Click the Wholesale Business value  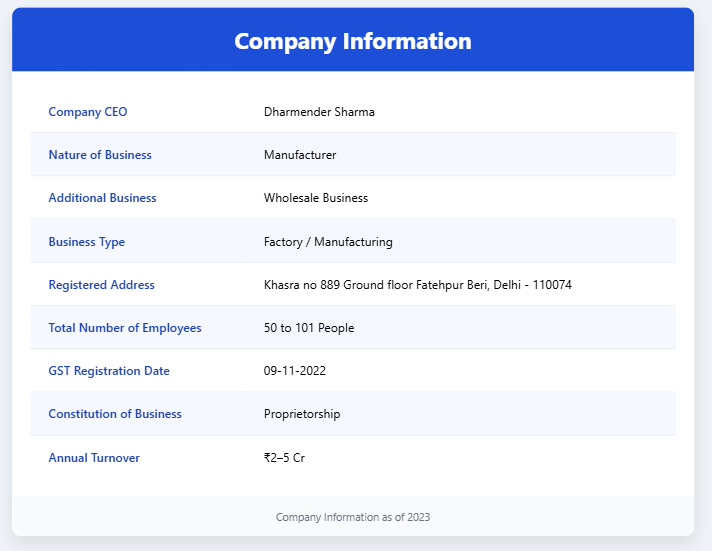(x=316, y=198)
